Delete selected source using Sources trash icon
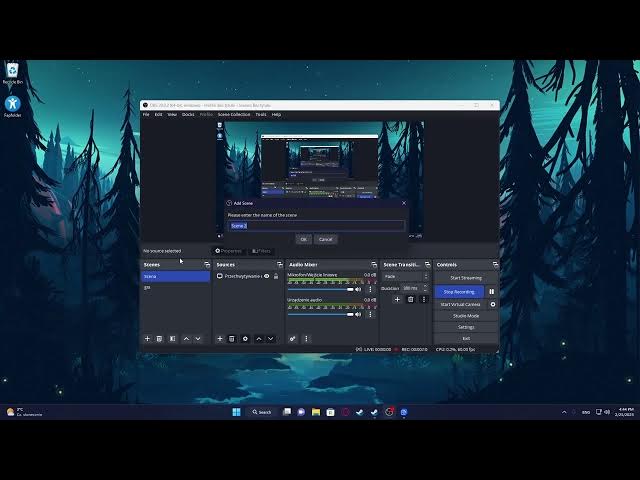This screenshot has width=640, height=480. pyautogui.click(x=232, y=339)
